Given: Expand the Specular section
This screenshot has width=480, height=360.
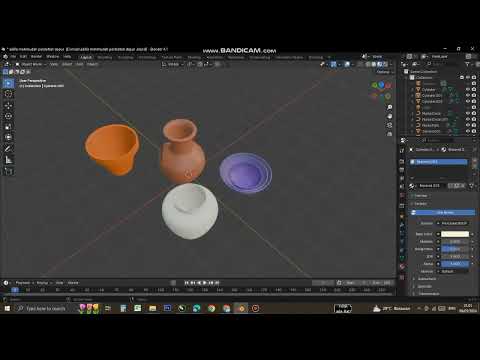Looking at the screenshot, I should coord(424,286).
